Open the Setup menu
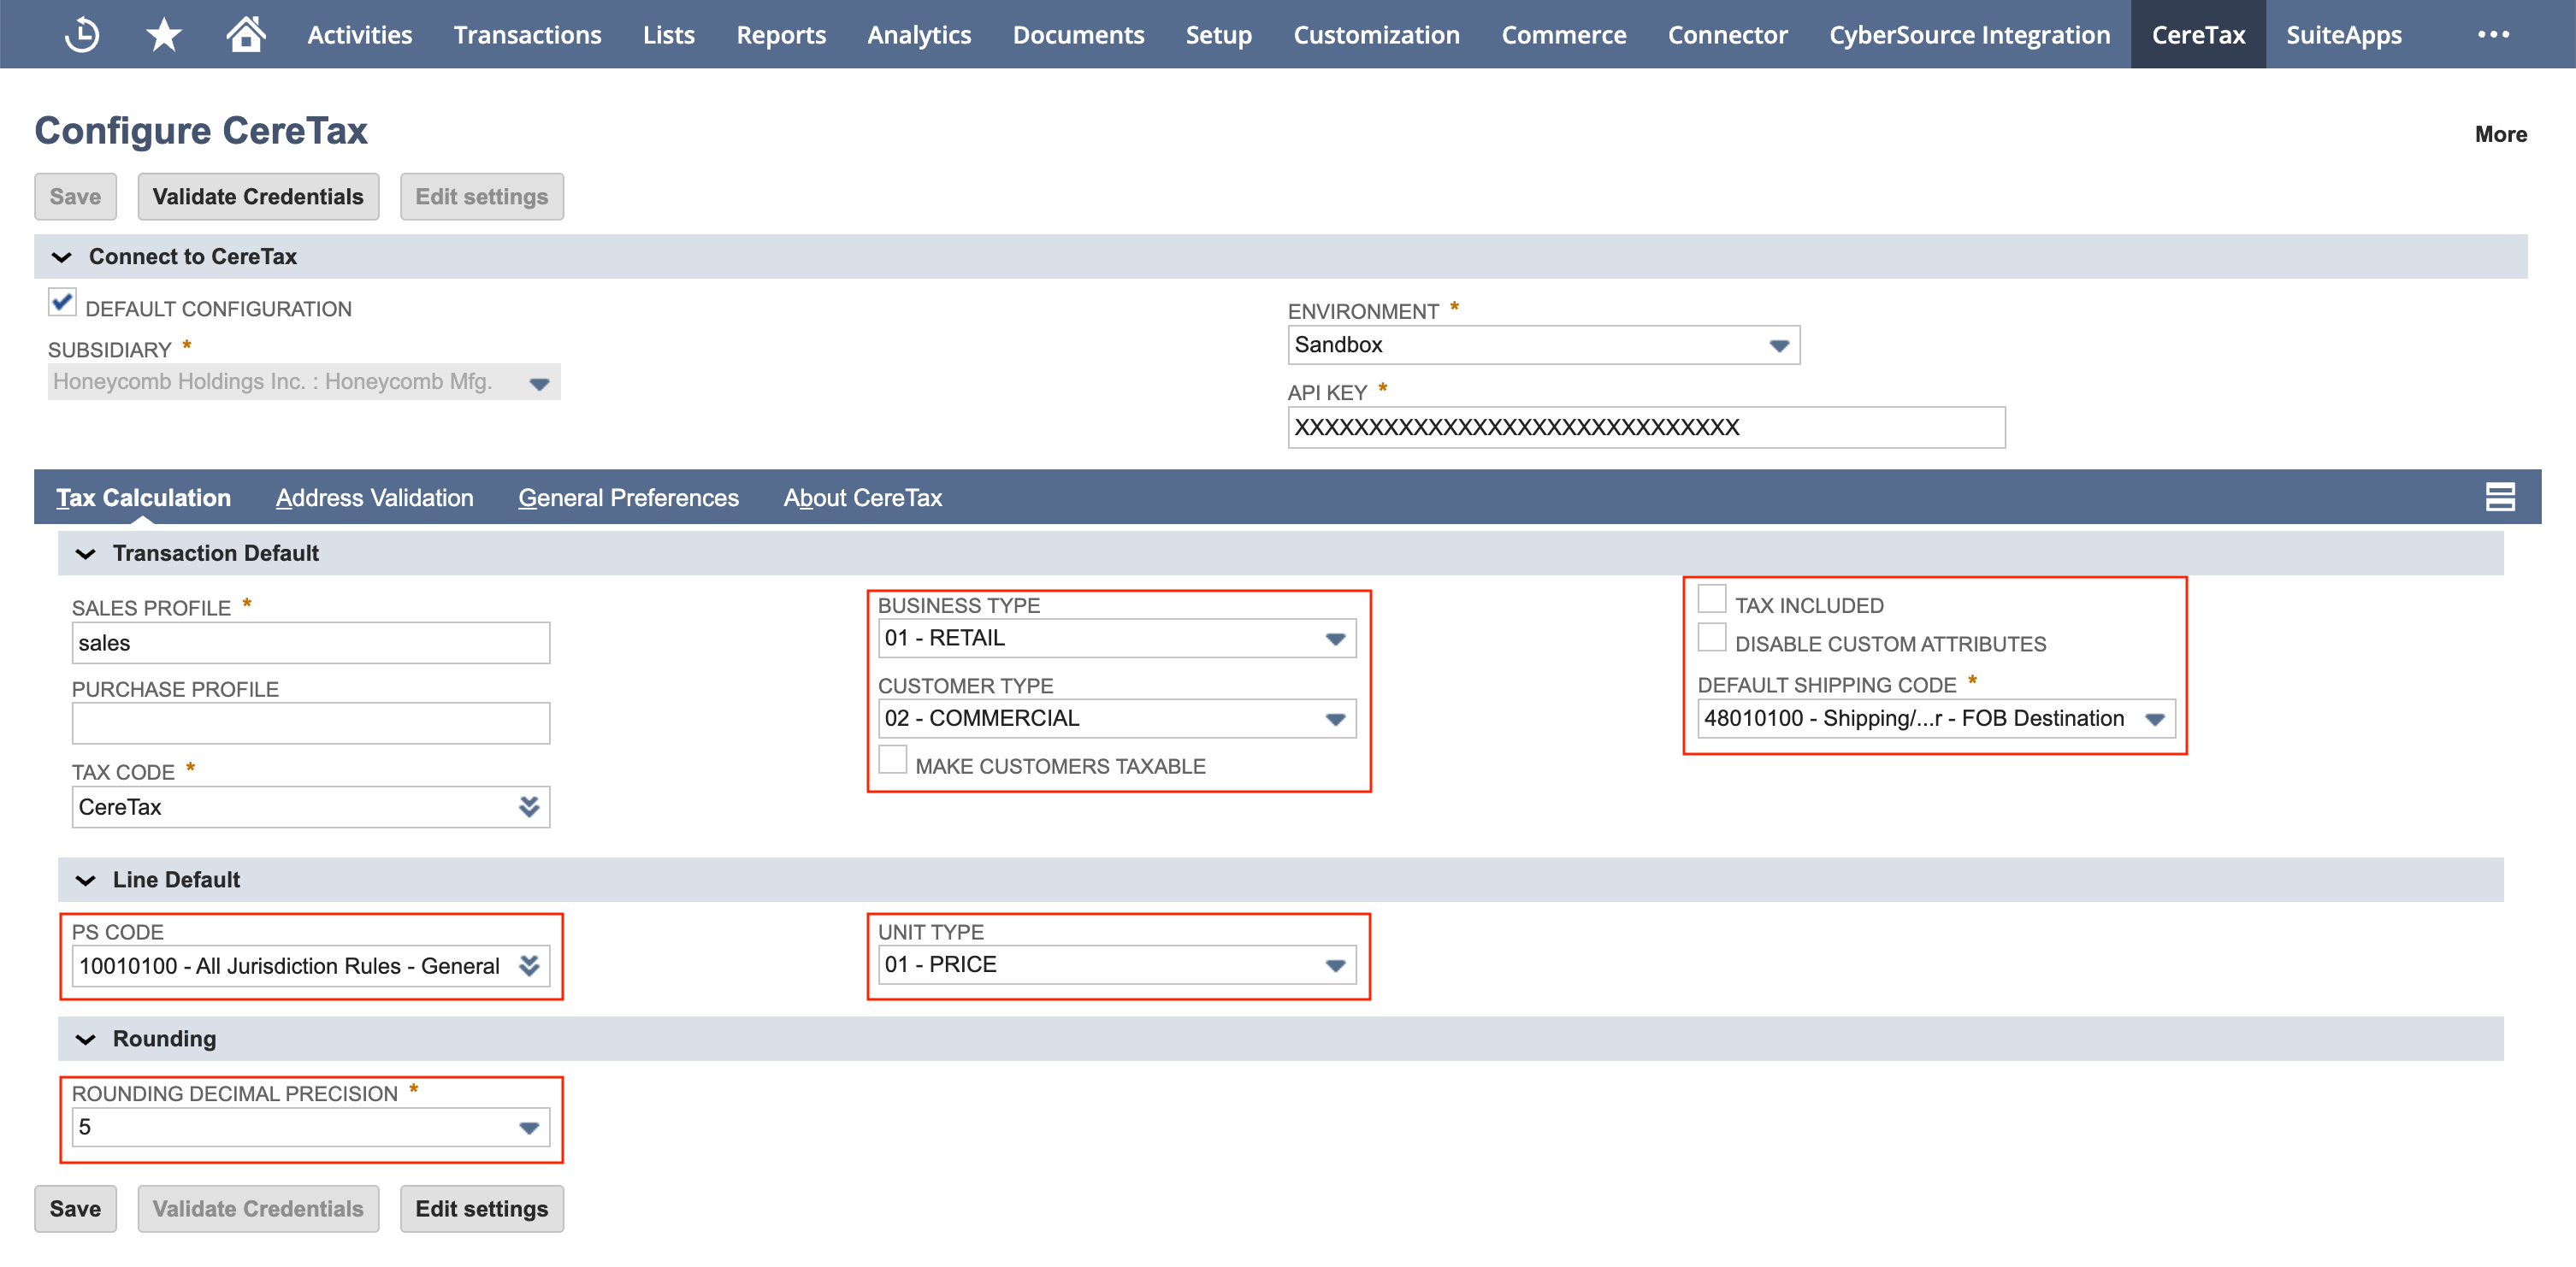Image resolution: width=2576 pixels, height=1267 pixels. tap(1218, 34)
